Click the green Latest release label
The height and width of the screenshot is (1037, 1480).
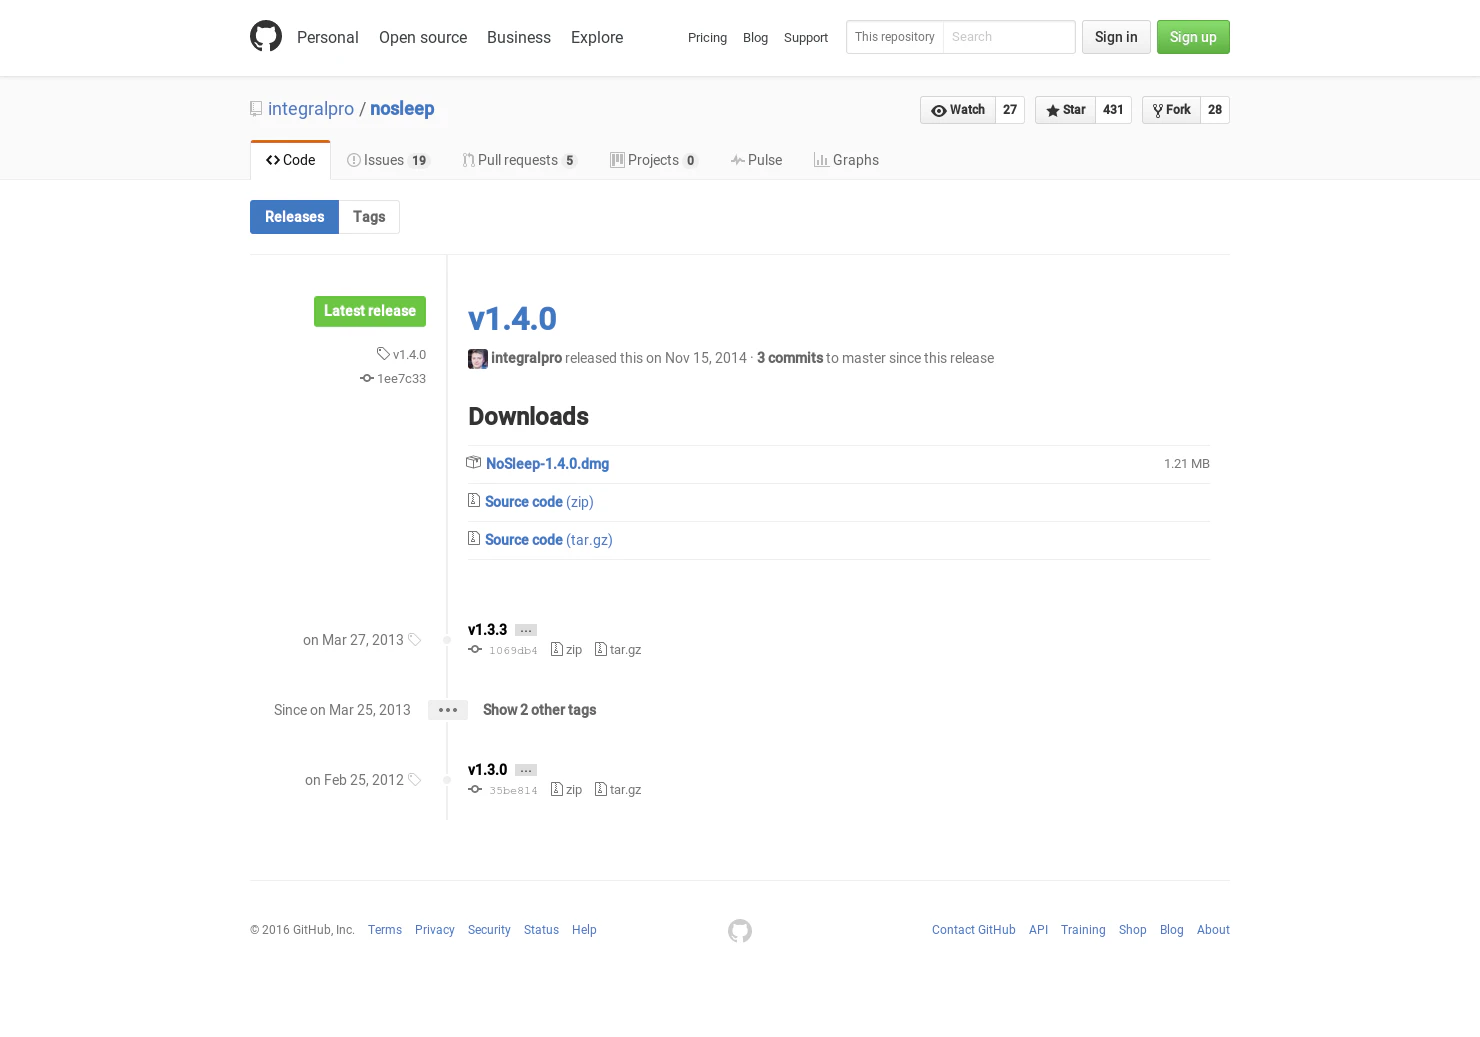pyautogui.click(x=370, y=311)
